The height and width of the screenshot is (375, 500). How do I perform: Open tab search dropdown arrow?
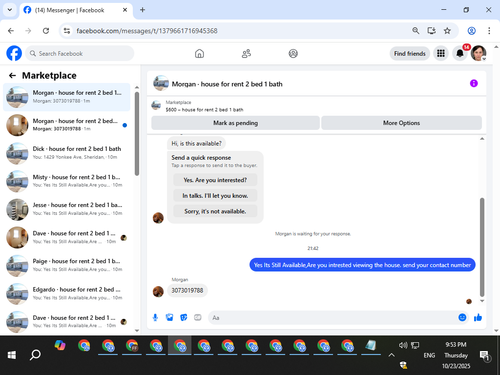point(10,10)
